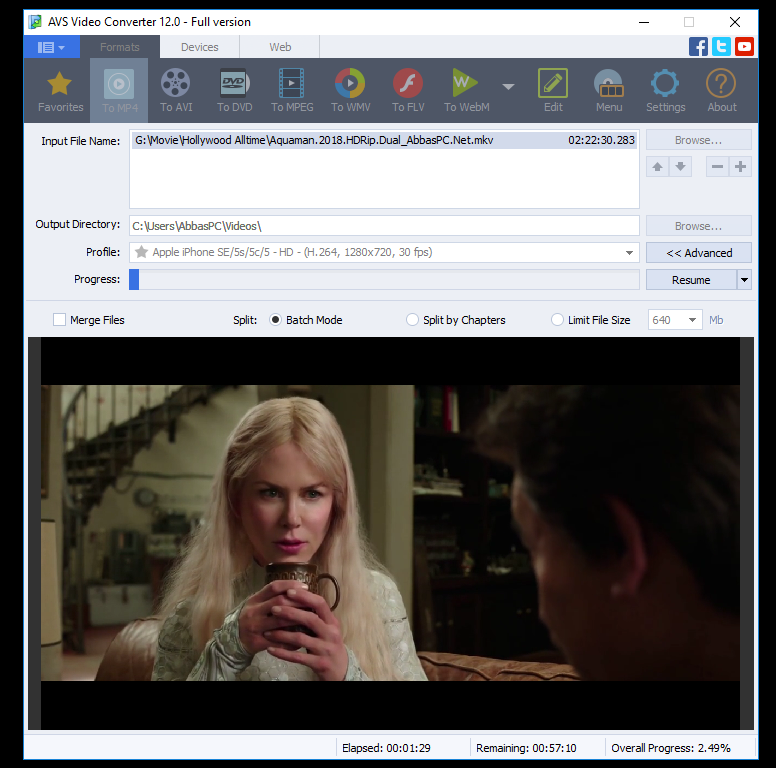Move input file up with arrow icon
Viewport: 776px width, 768px height.
657,167
